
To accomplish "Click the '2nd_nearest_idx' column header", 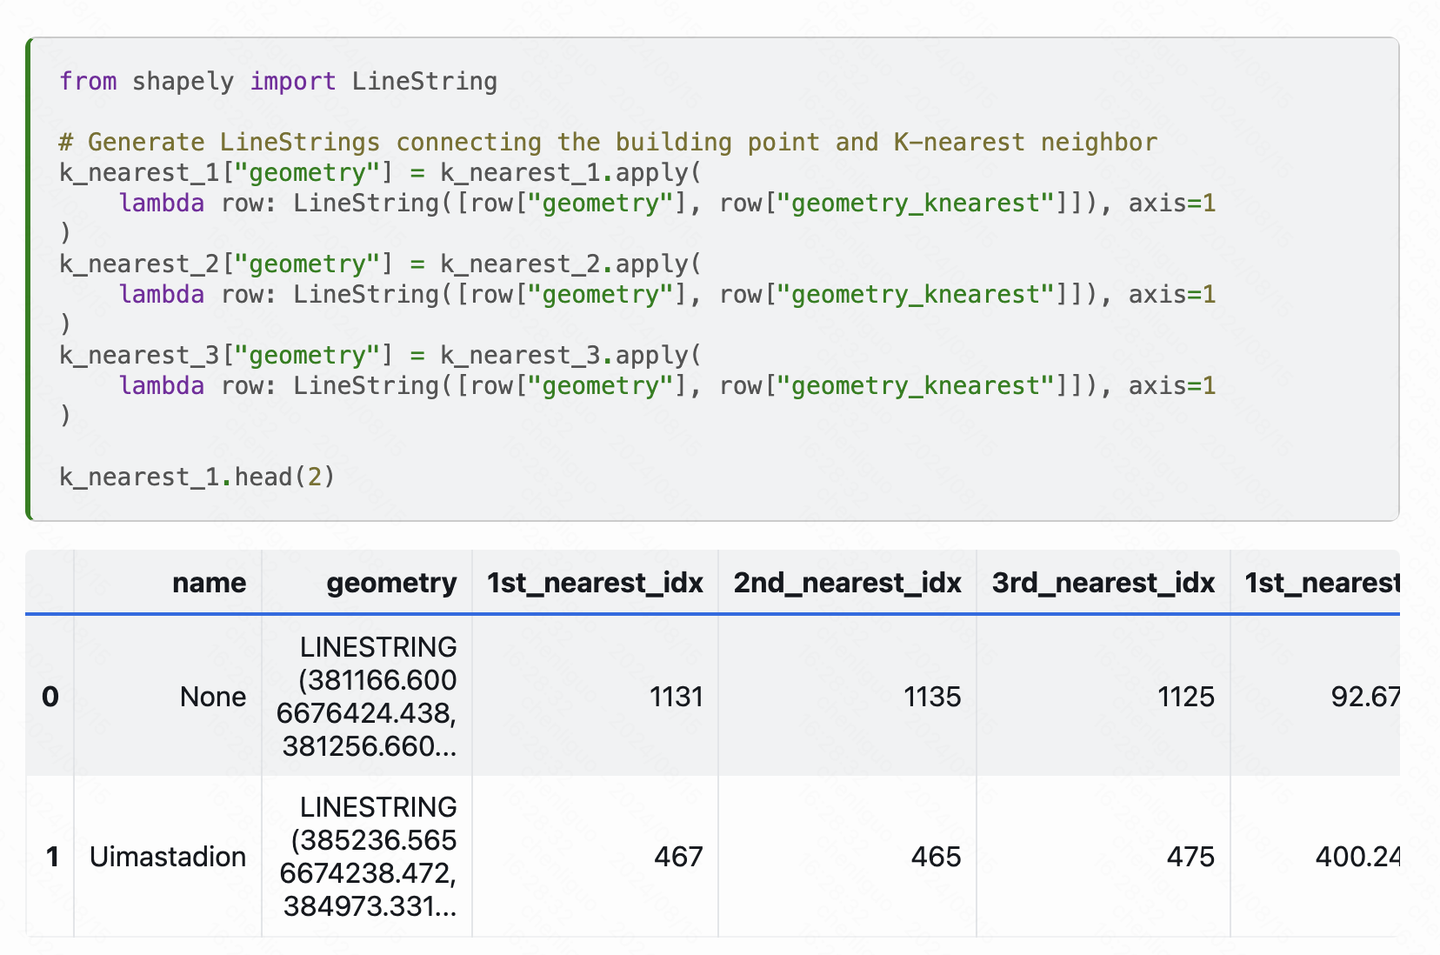I will coord(848,583).
